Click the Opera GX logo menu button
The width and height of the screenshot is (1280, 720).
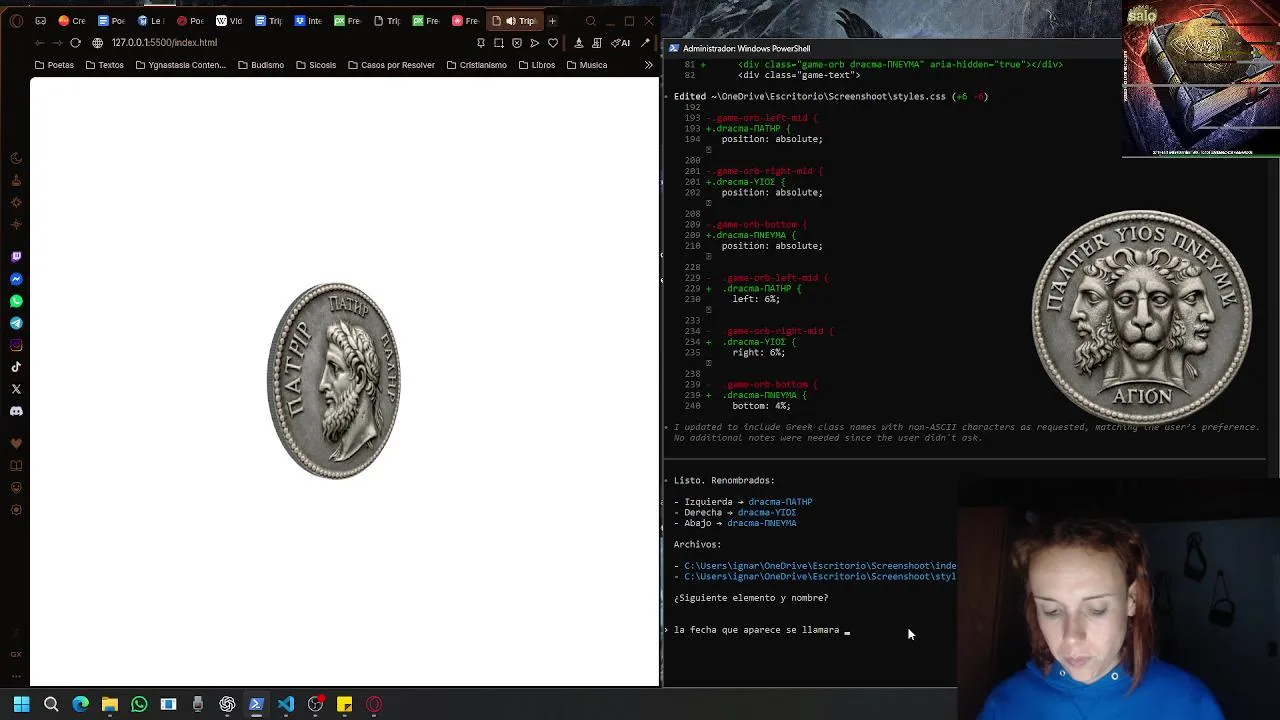pyautogui.click(x=16, y=21)
